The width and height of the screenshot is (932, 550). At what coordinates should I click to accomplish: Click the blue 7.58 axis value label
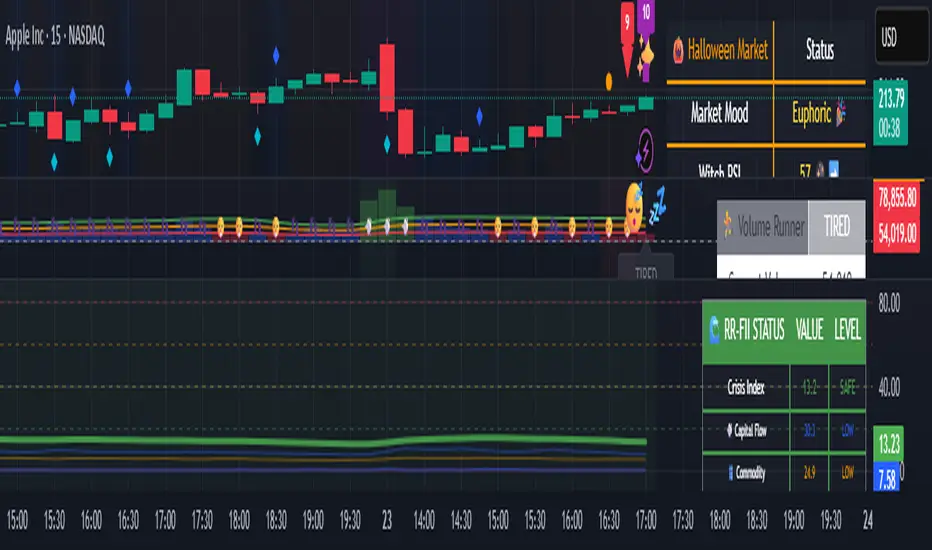pyautogui.click(x=886, y=479)
